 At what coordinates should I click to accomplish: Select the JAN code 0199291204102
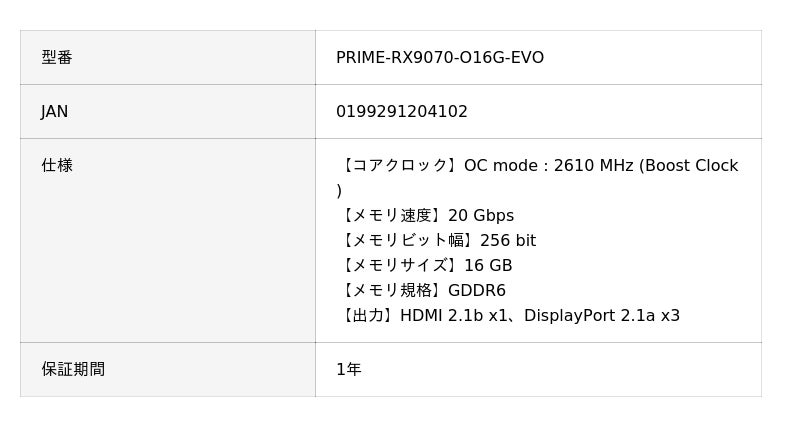coord(401,112)
